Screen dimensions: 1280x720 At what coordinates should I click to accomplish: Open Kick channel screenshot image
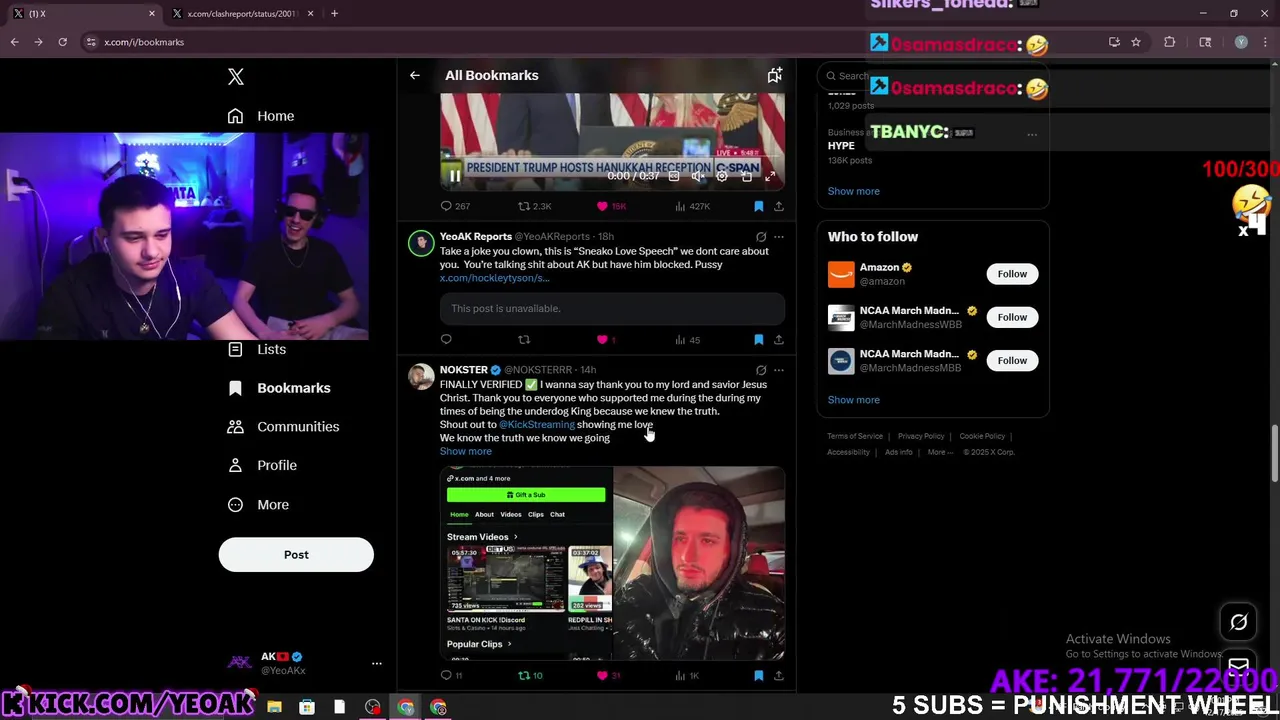pos(526,564)
